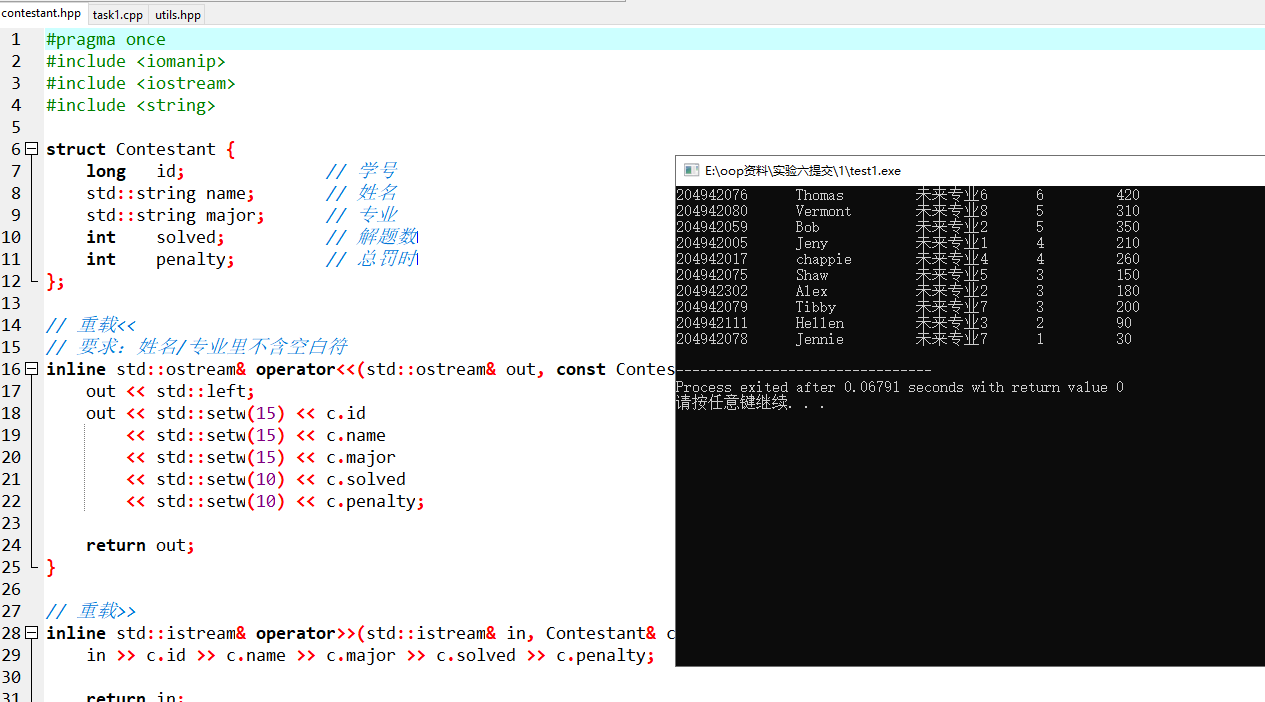Select the active contestant.hpp tab

point(41,14)
